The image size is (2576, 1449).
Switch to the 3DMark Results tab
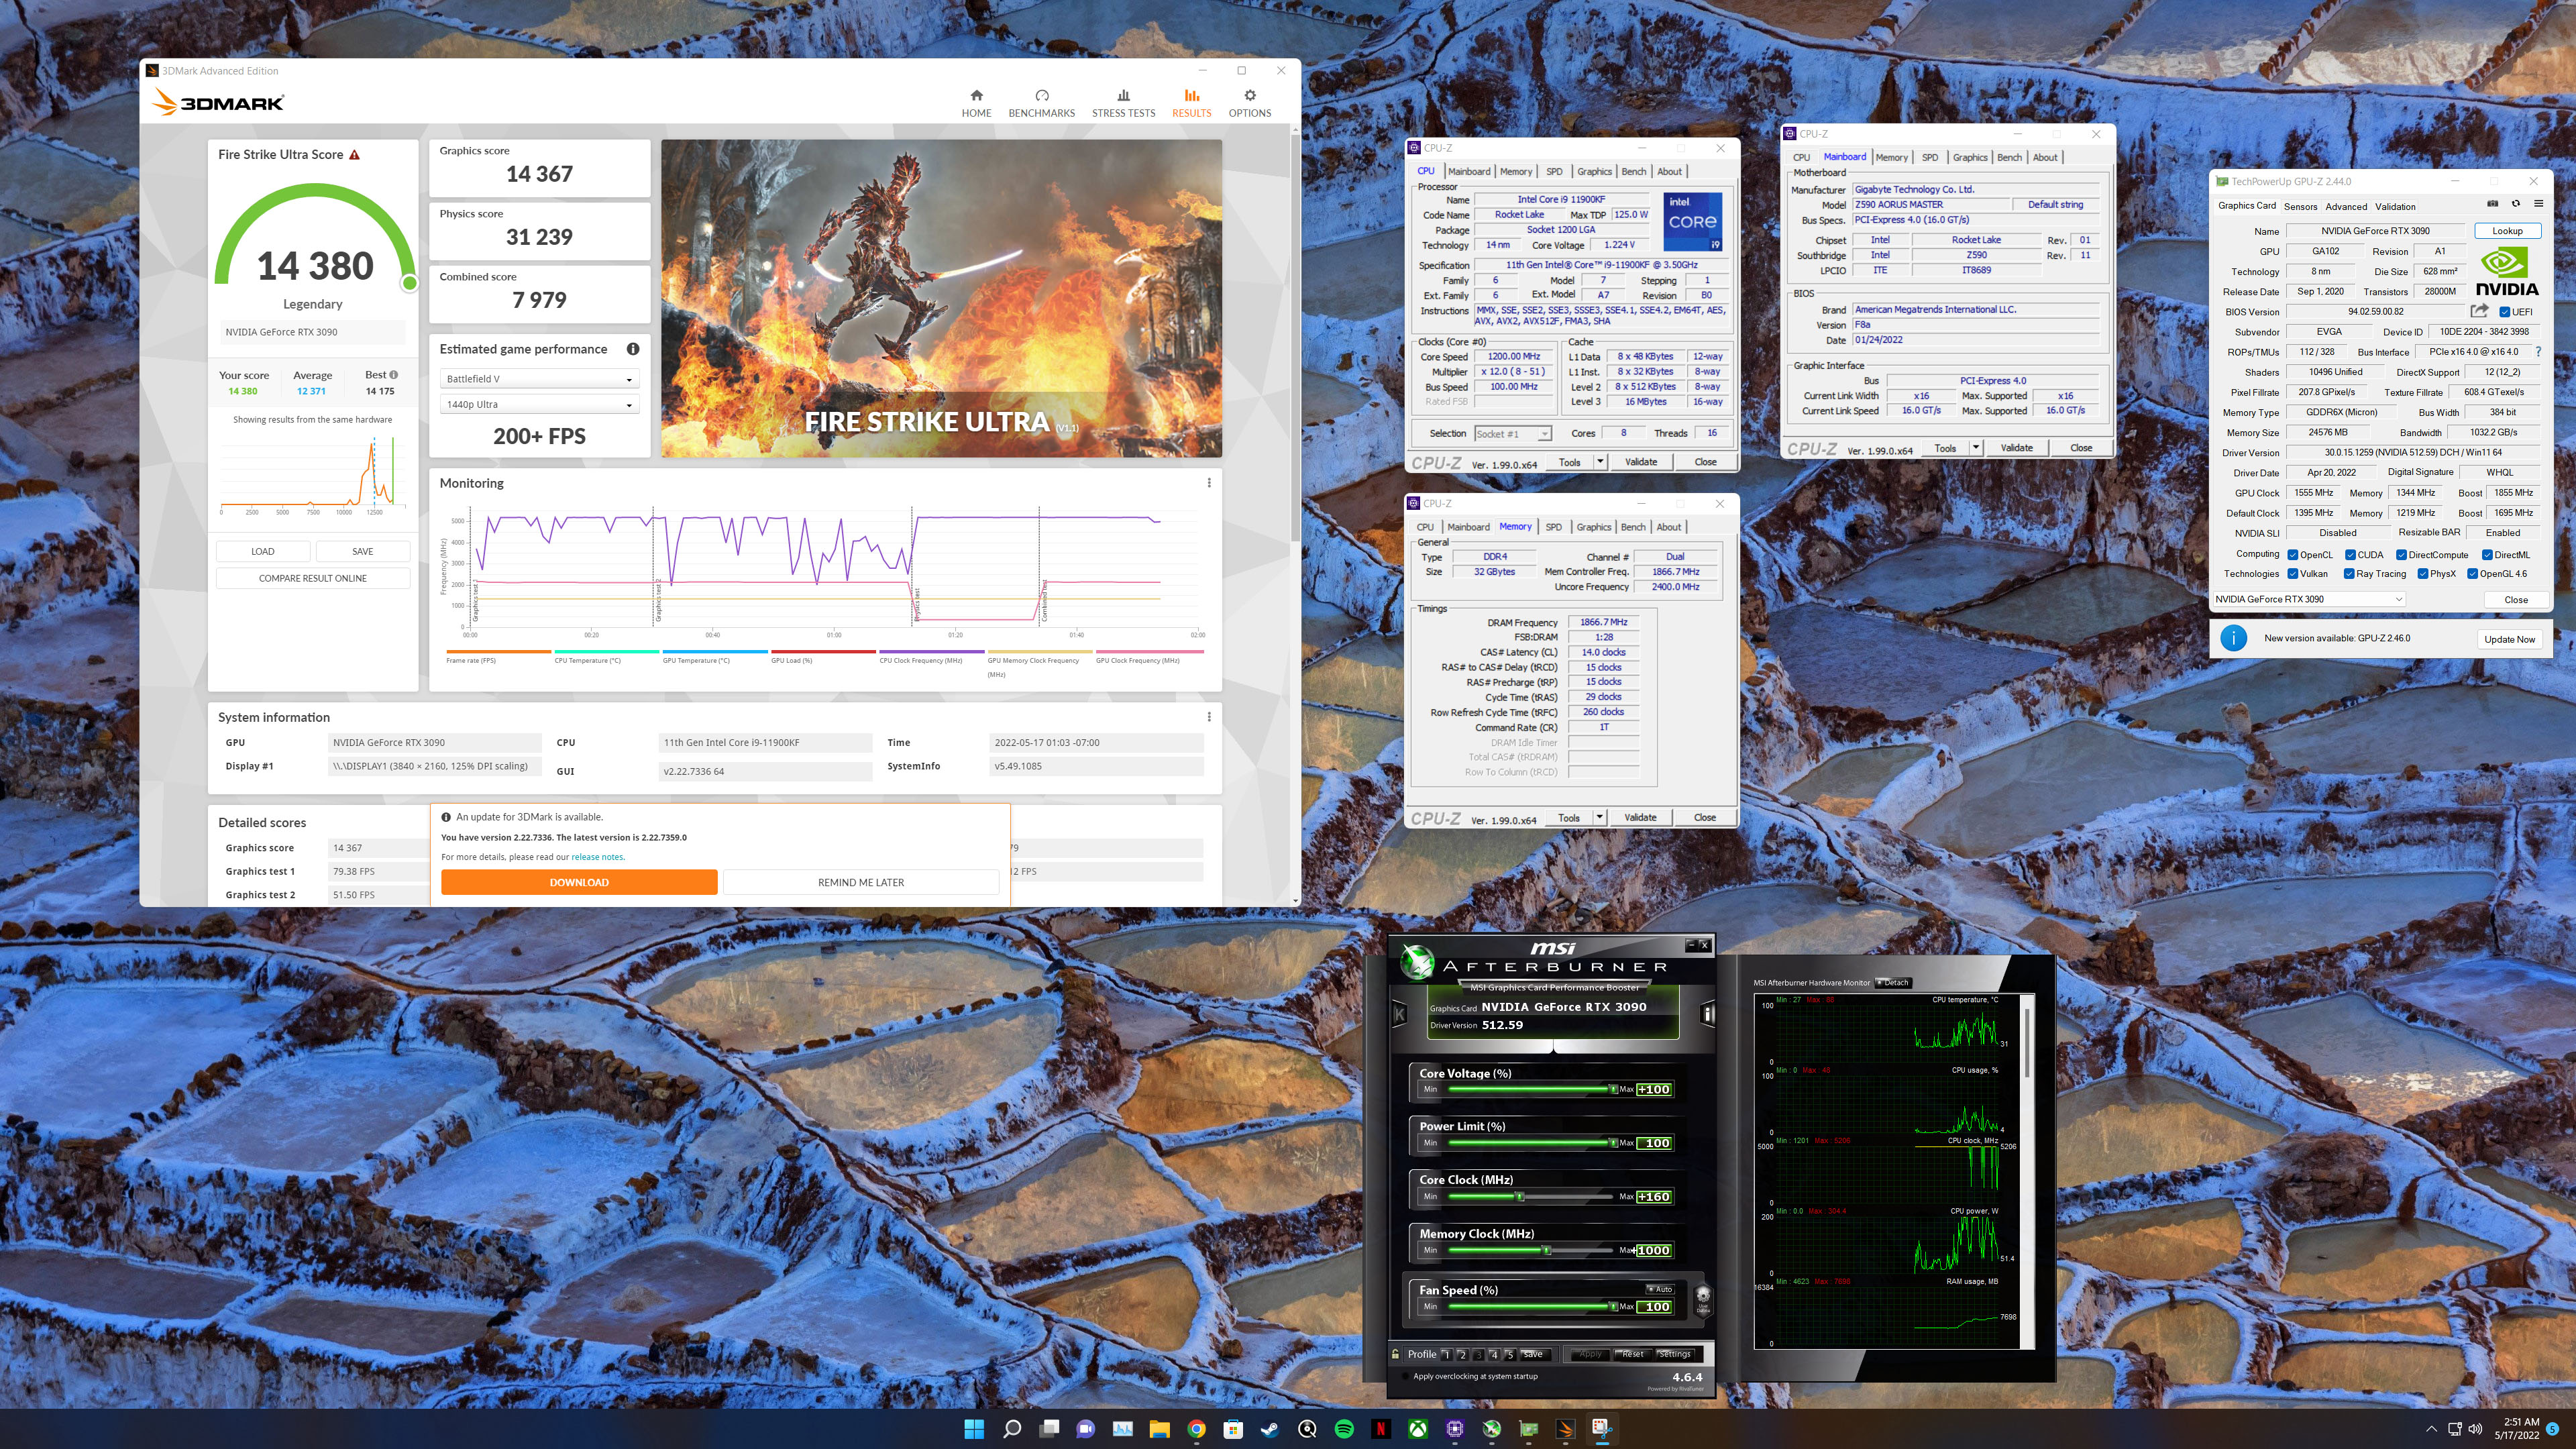(1191, 103)
